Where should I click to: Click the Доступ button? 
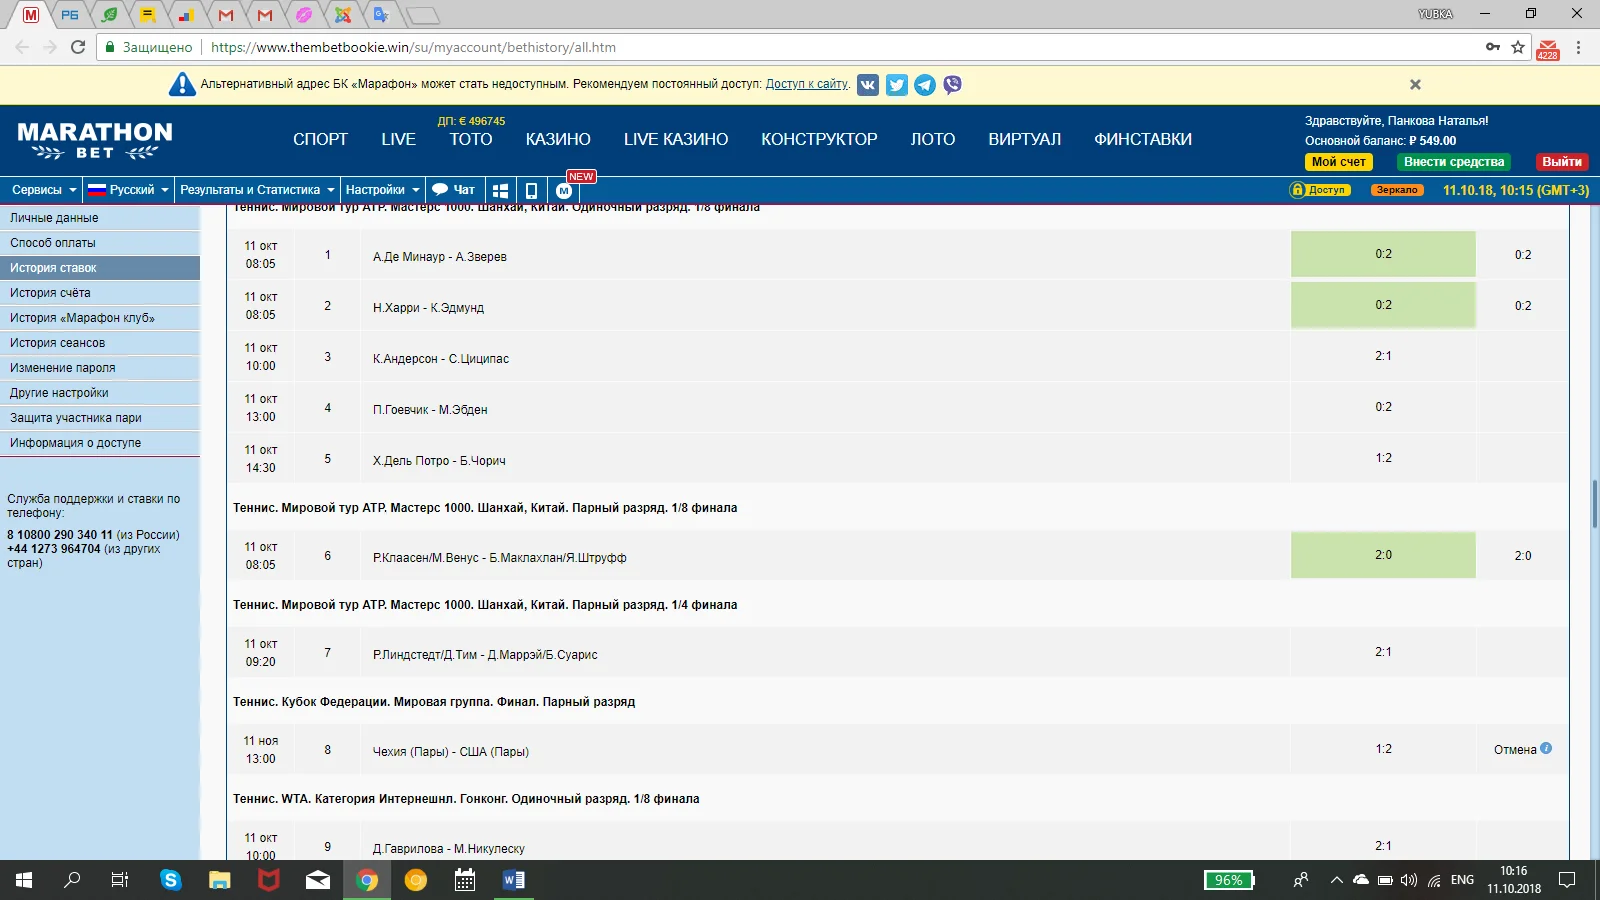pyautogui.click(x=1320, y=190)
